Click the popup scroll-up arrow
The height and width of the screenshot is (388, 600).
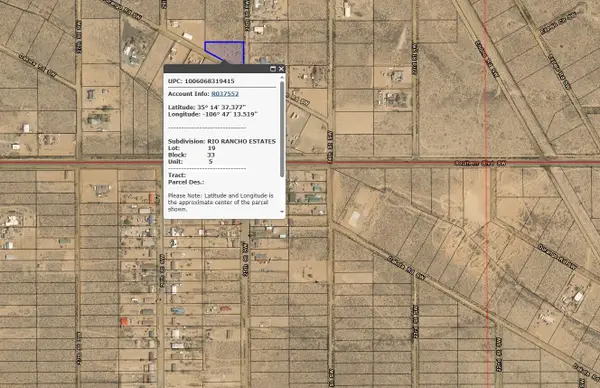coord(282,77)
